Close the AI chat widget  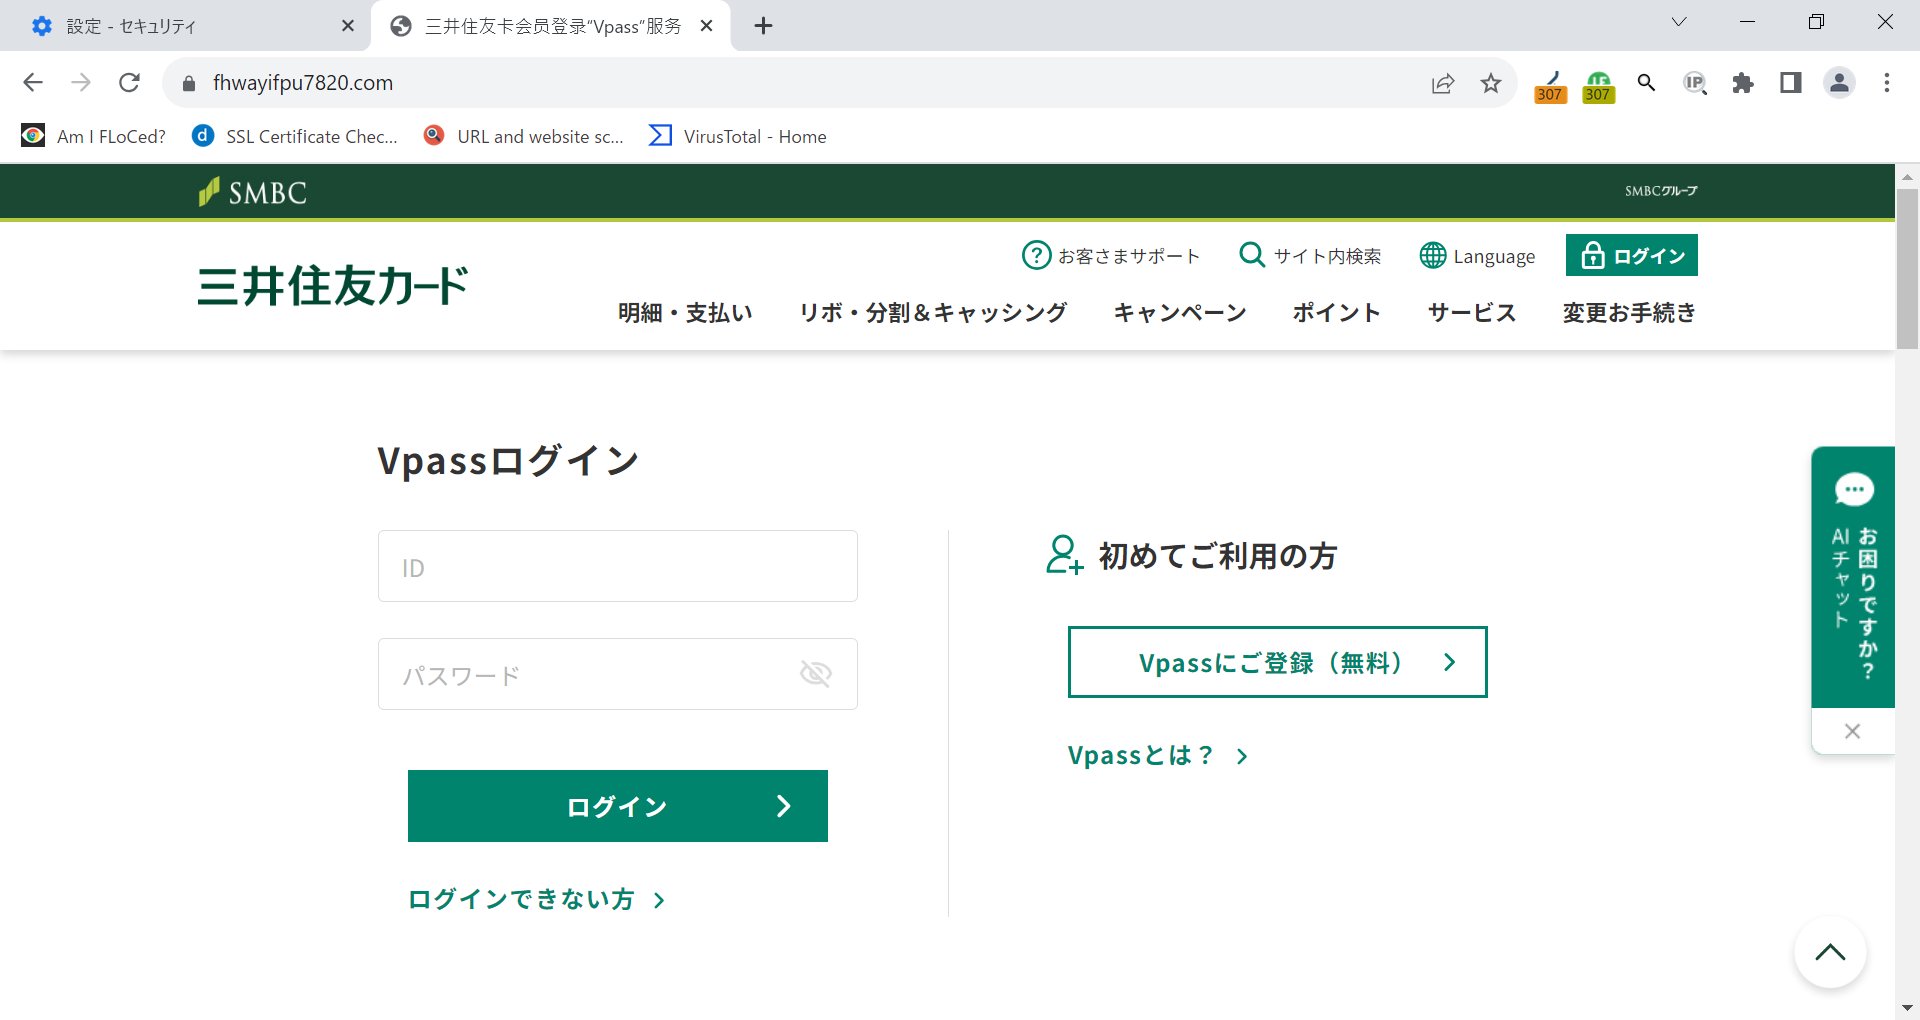click(x=1852, y=731)
